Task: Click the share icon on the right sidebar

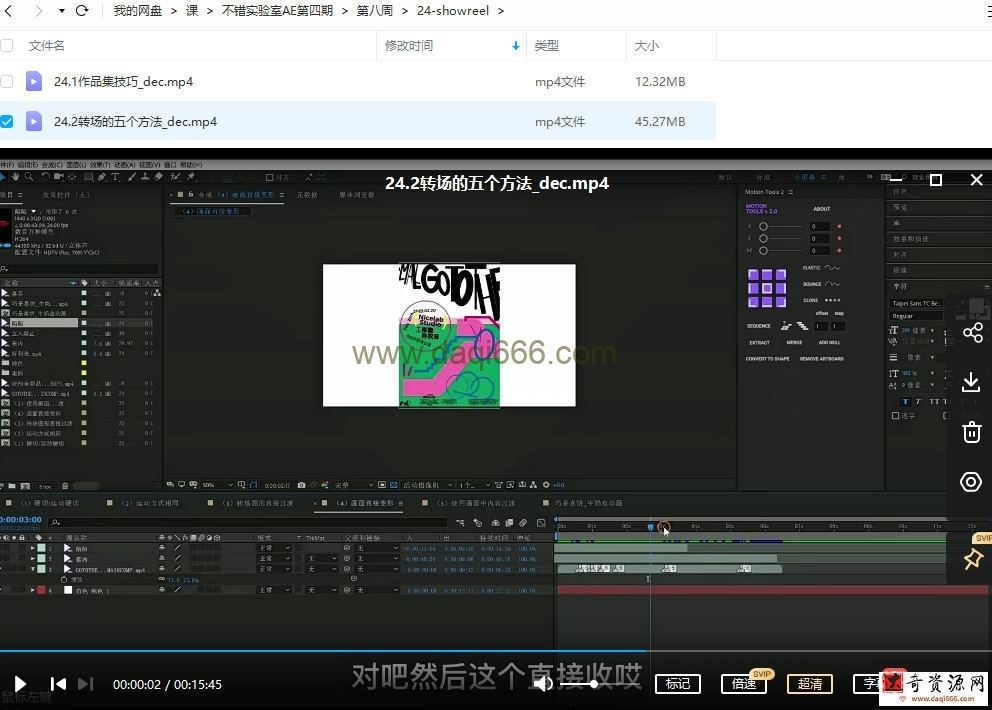Action: pos(972,332)
